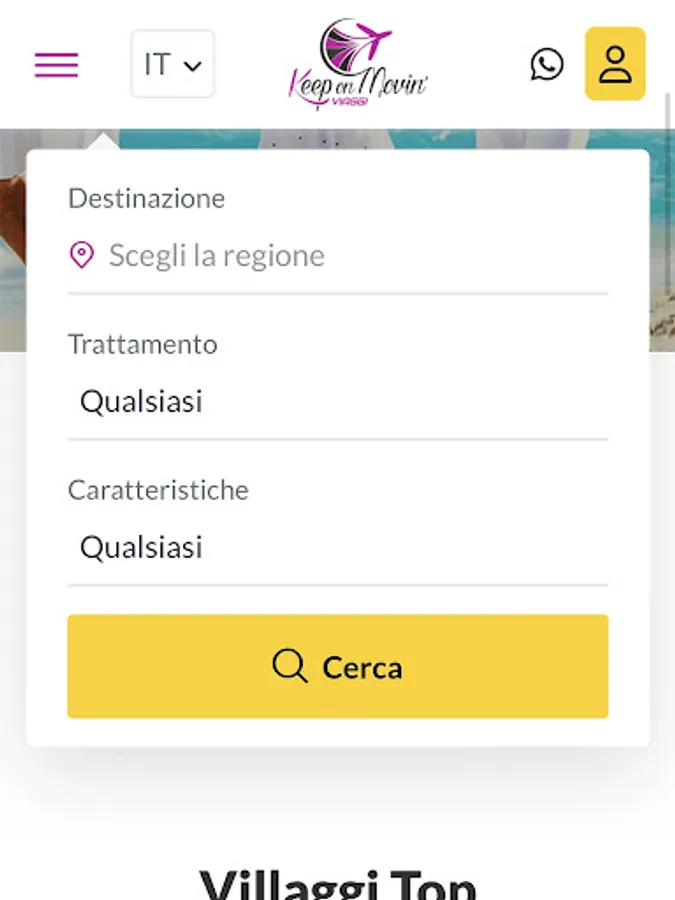Expand the IT language selector
Screen dimensions: 675x900
(172, 65)
